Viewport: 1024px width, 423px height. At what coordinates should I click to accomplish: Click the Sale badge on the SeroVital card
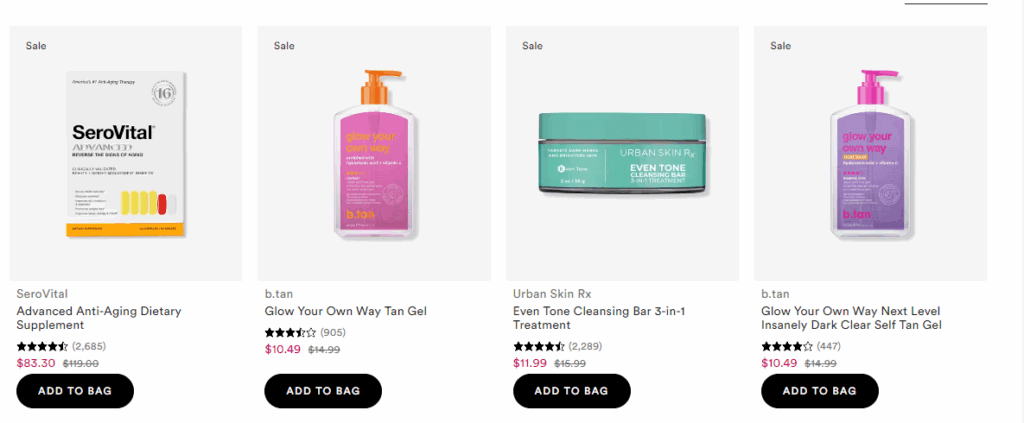[36, 46]
